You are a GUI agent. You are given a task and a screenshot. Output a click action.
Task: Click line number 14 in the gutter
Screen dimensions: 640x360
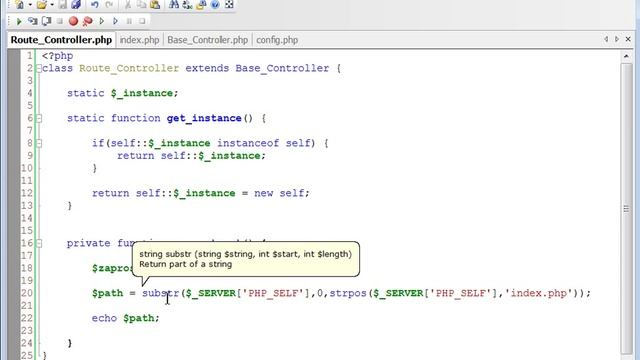(27, 218)
